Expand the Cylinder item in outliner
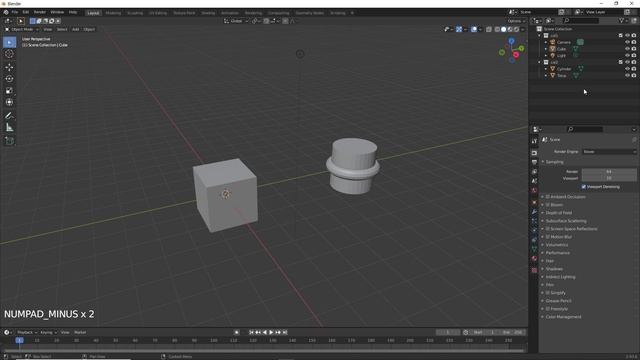Image resolution: width=640 pixels, height=360 pixels. pyautogui.click(x=546, y=69)
